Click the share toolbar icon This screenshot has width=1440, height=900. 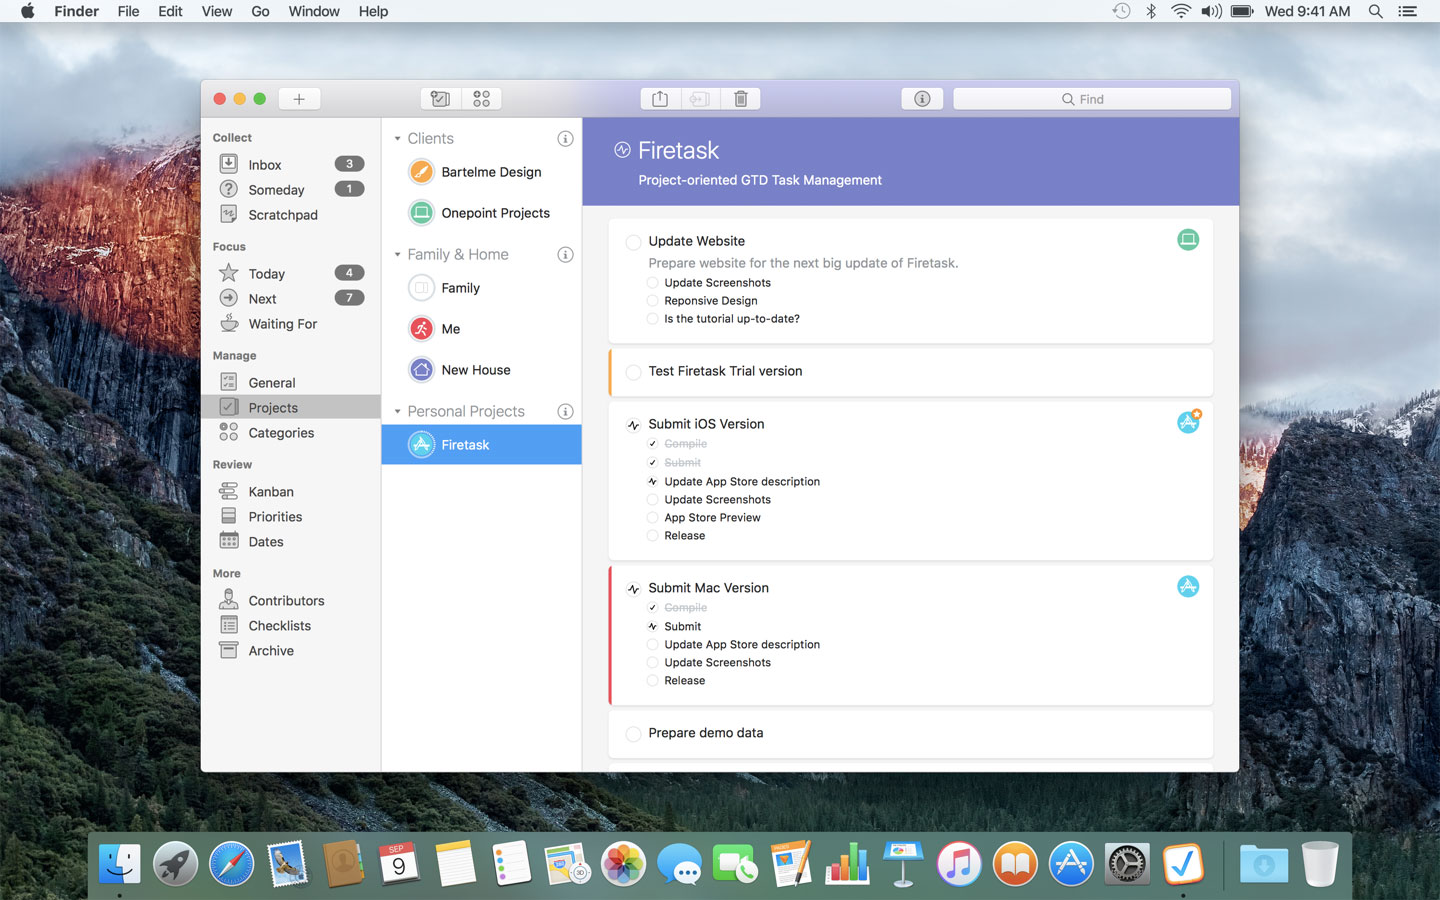pyautogui.click(x=660, y=99)
